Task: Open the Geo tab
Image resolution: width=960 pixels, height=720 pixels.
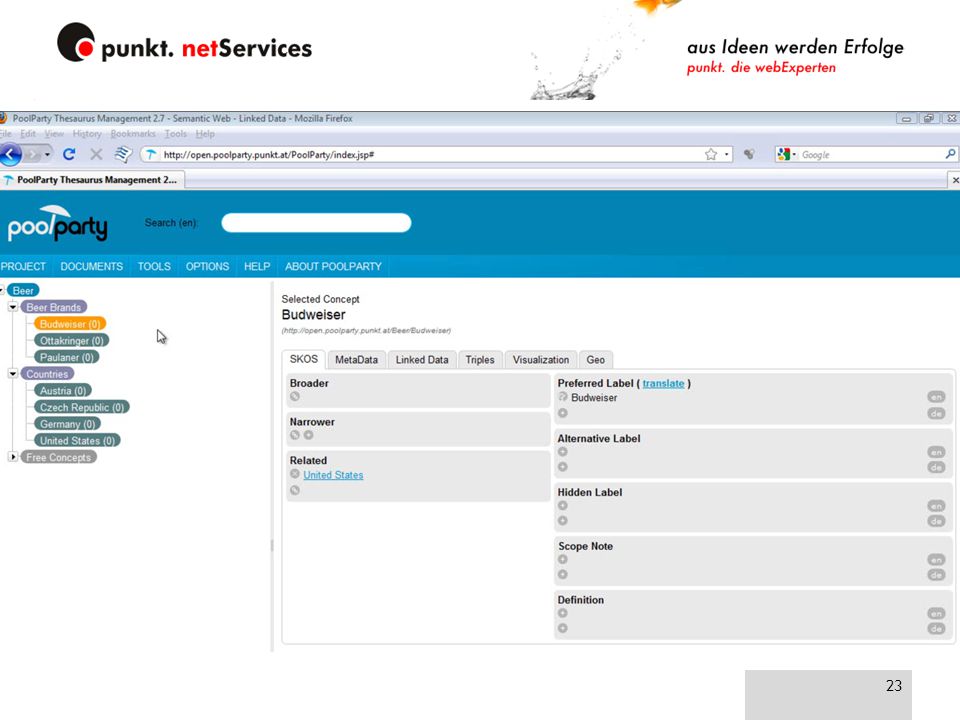Action: coord(596,360)
